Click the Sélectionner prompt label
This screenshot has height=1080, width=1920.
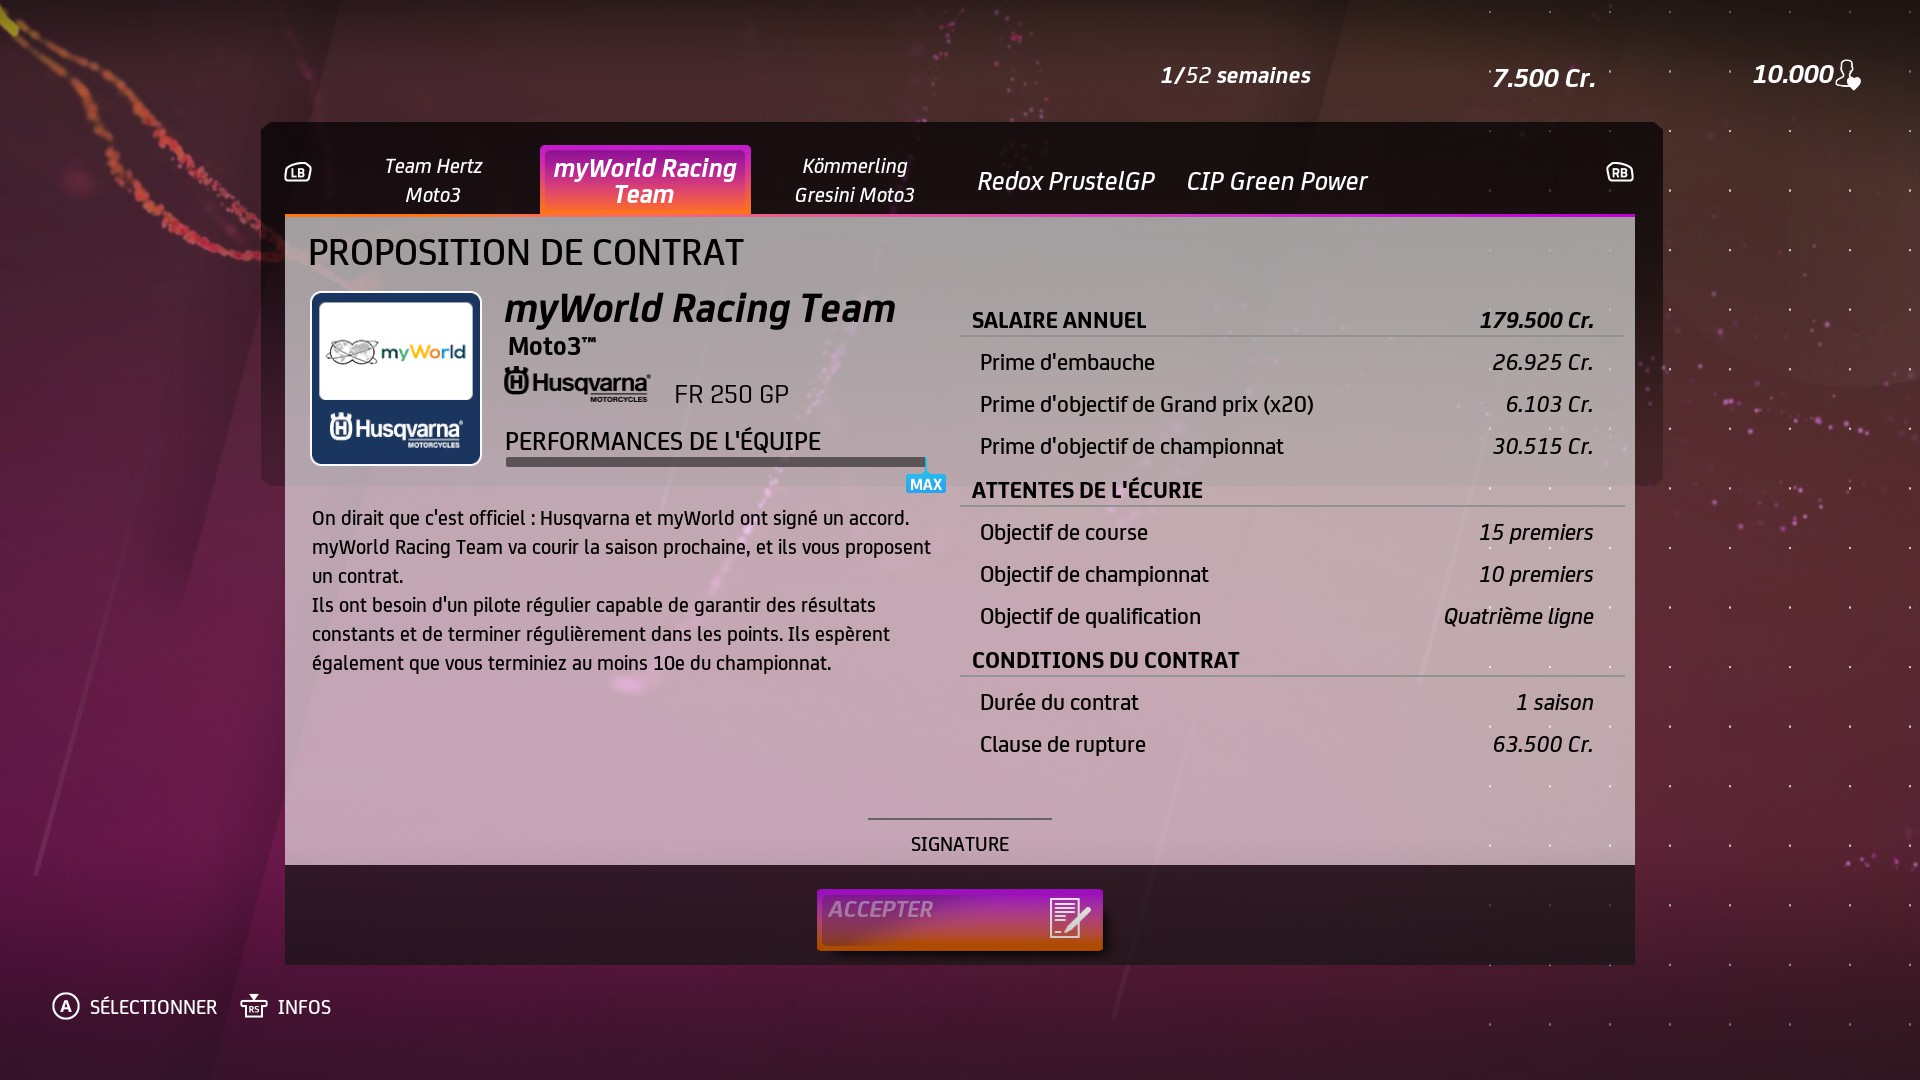[x=153, y=1007]
